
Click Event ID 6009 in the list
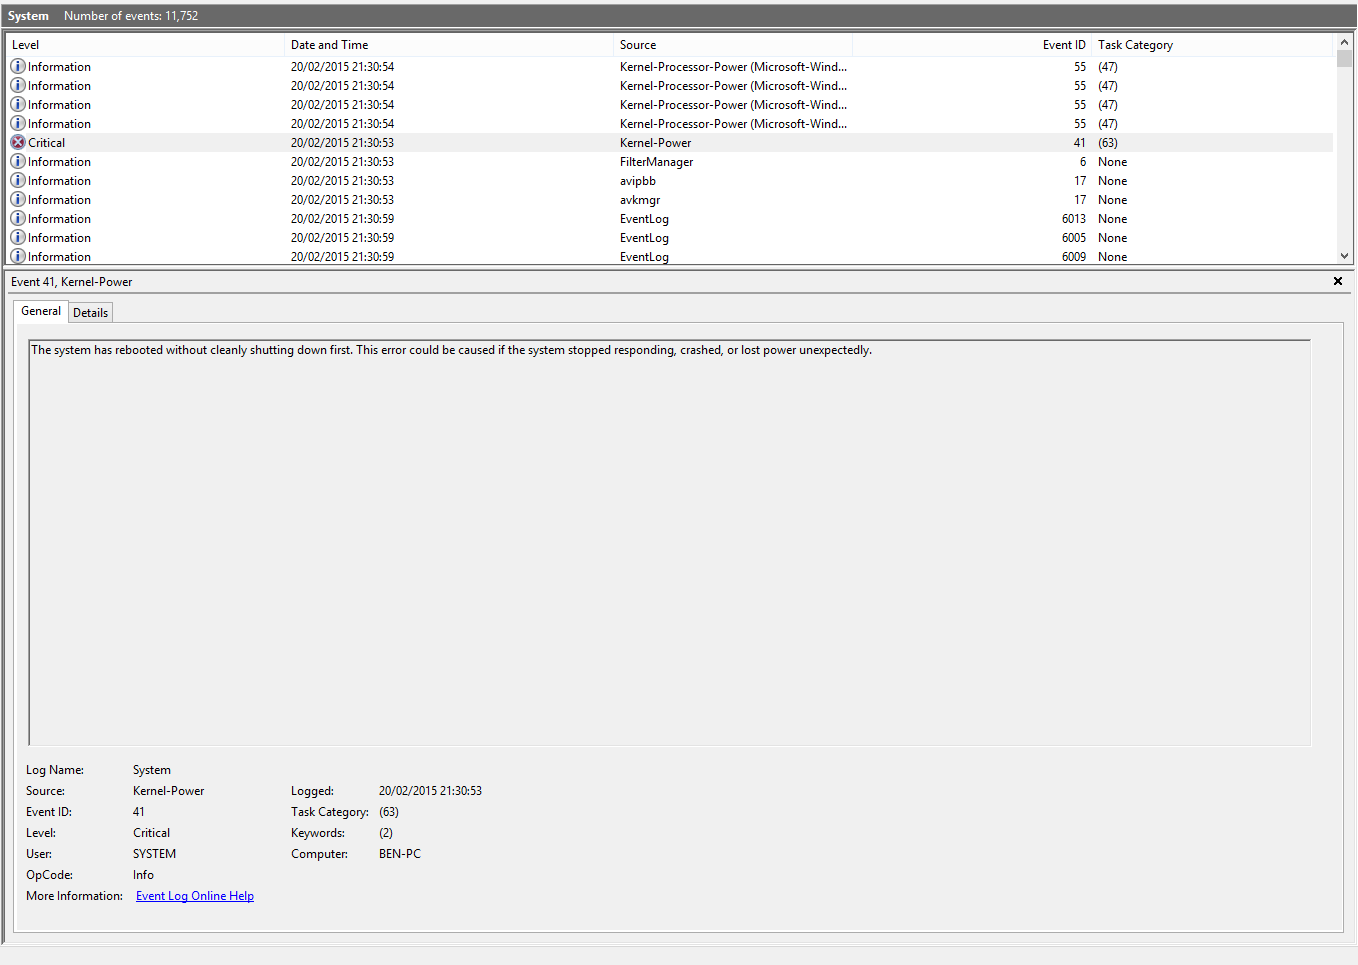(1074, 257)
